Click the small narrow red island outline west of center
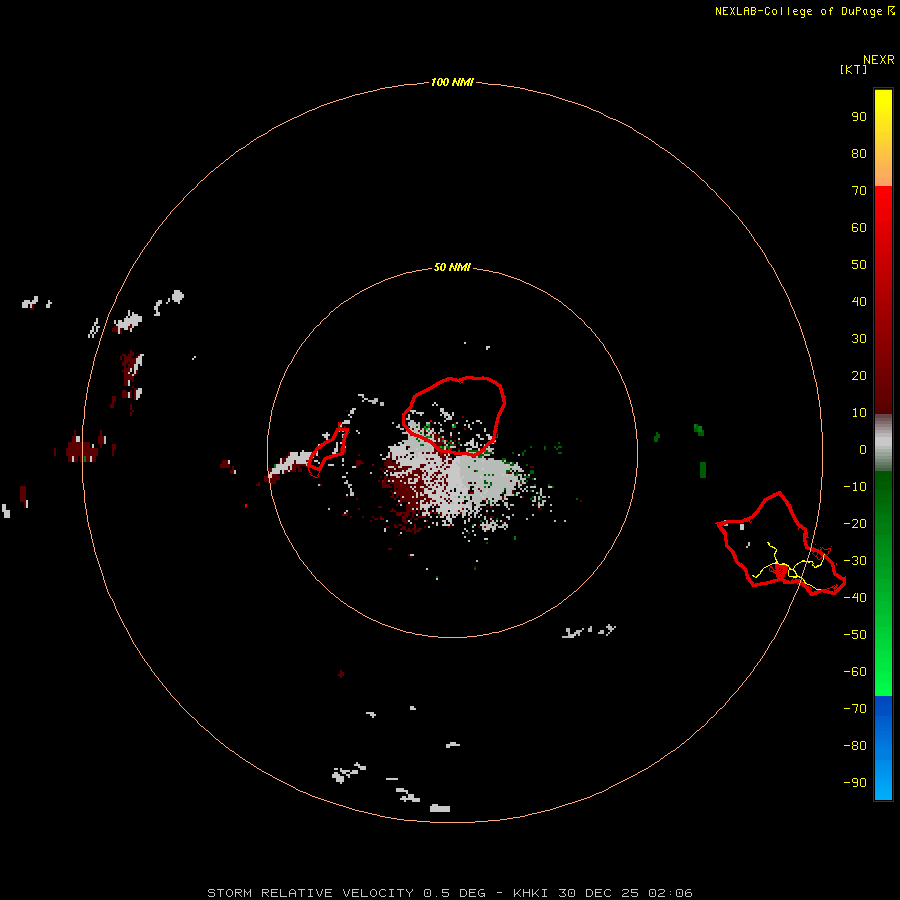This screenshot has width=900, height=900. pos(328,452)
